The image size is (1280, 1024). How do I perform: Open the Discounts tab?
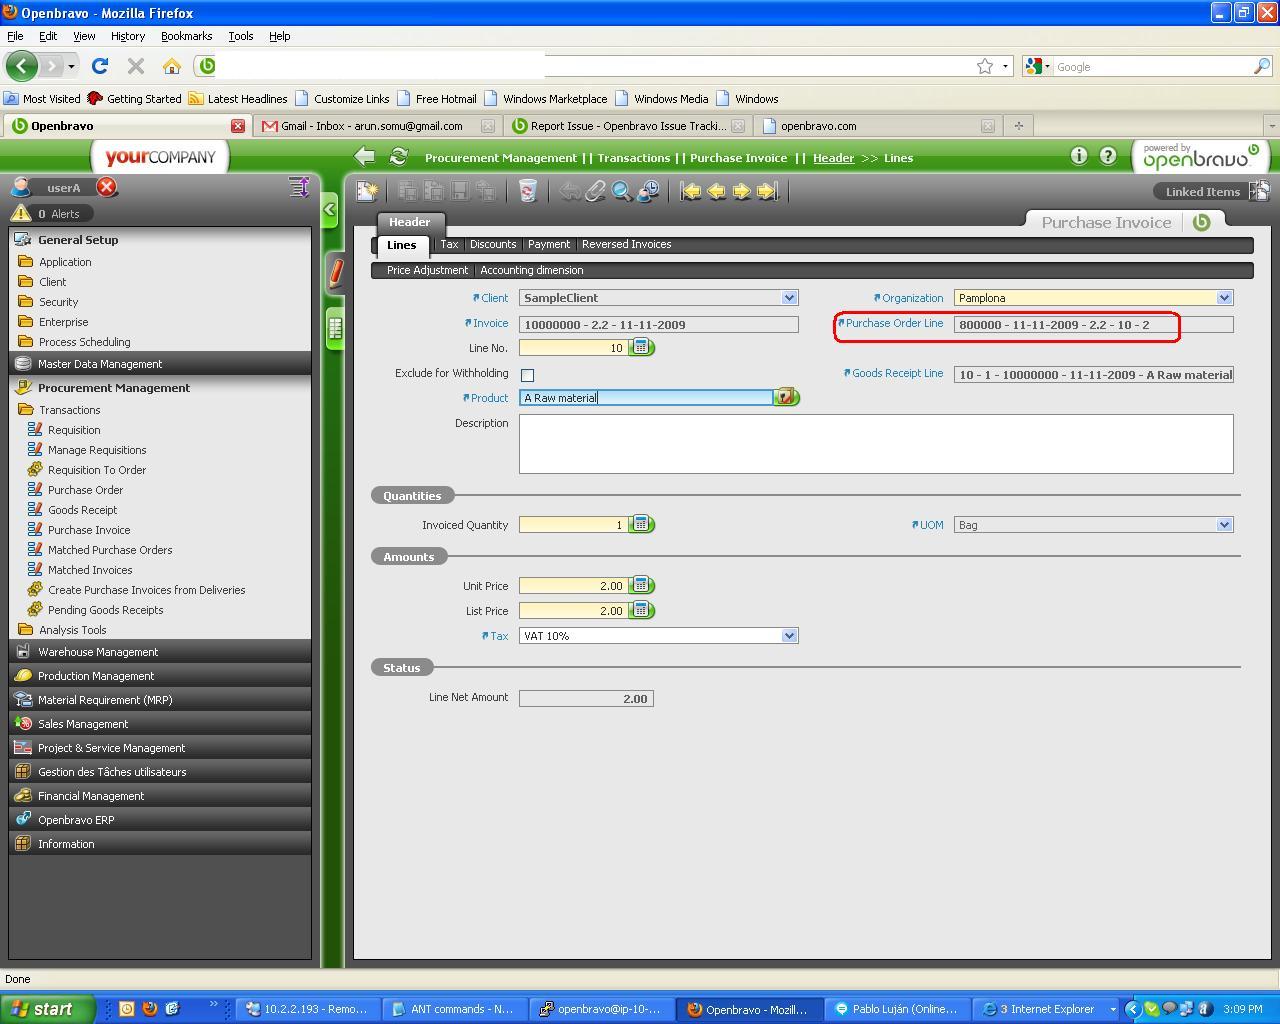click(493, 244)
